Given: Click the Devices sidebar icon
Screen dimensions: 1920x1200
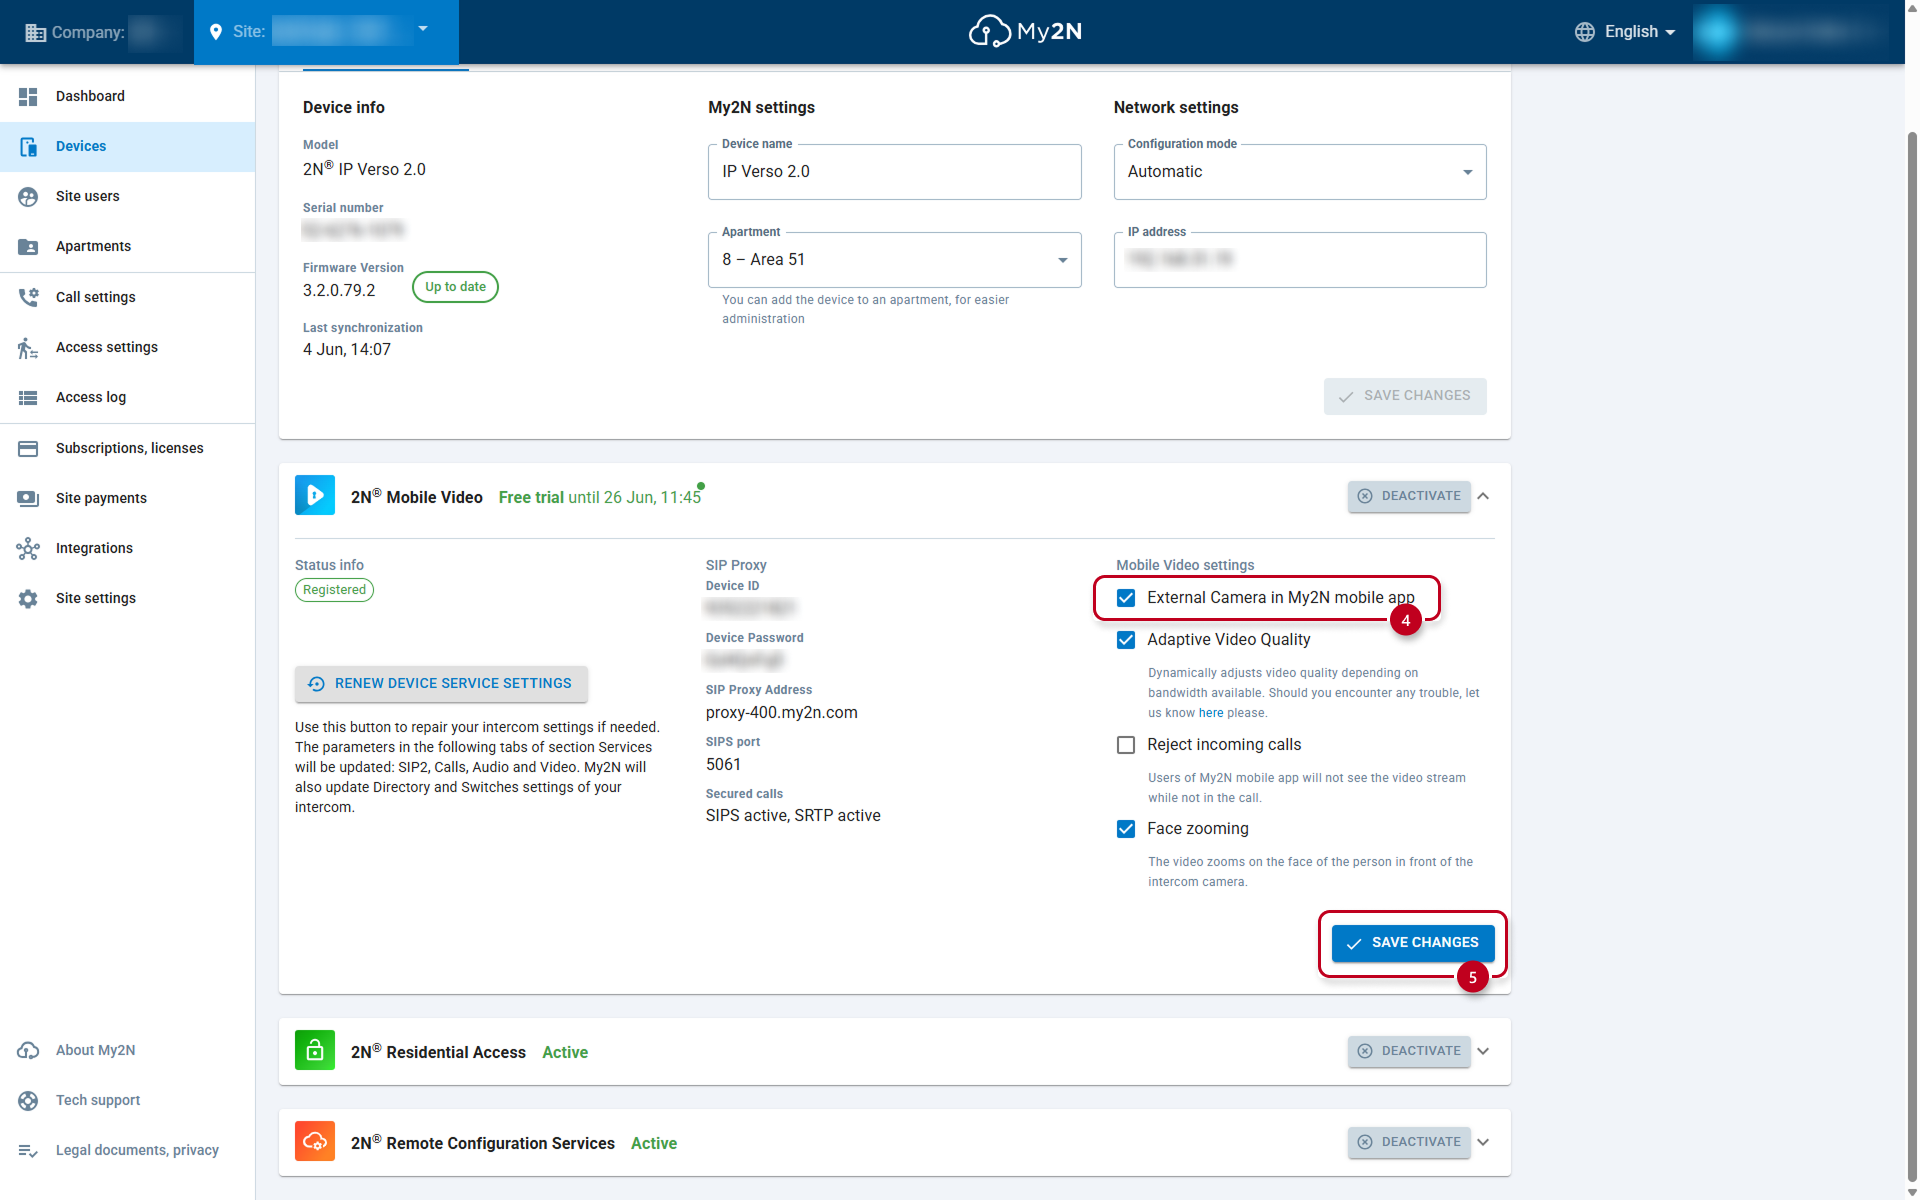Looking at the screenshot, I should (28, 146).
